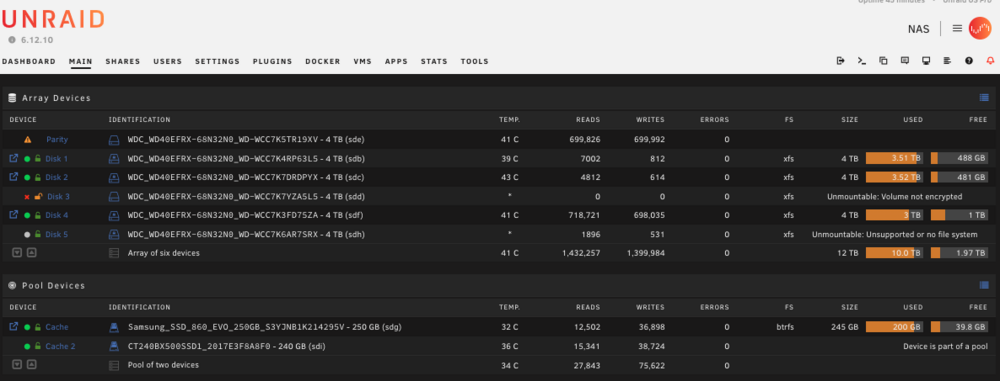Open the feedback speech-bubble icon
Image resolution: width=1000 pixels, height=381 pixels.
904,61
